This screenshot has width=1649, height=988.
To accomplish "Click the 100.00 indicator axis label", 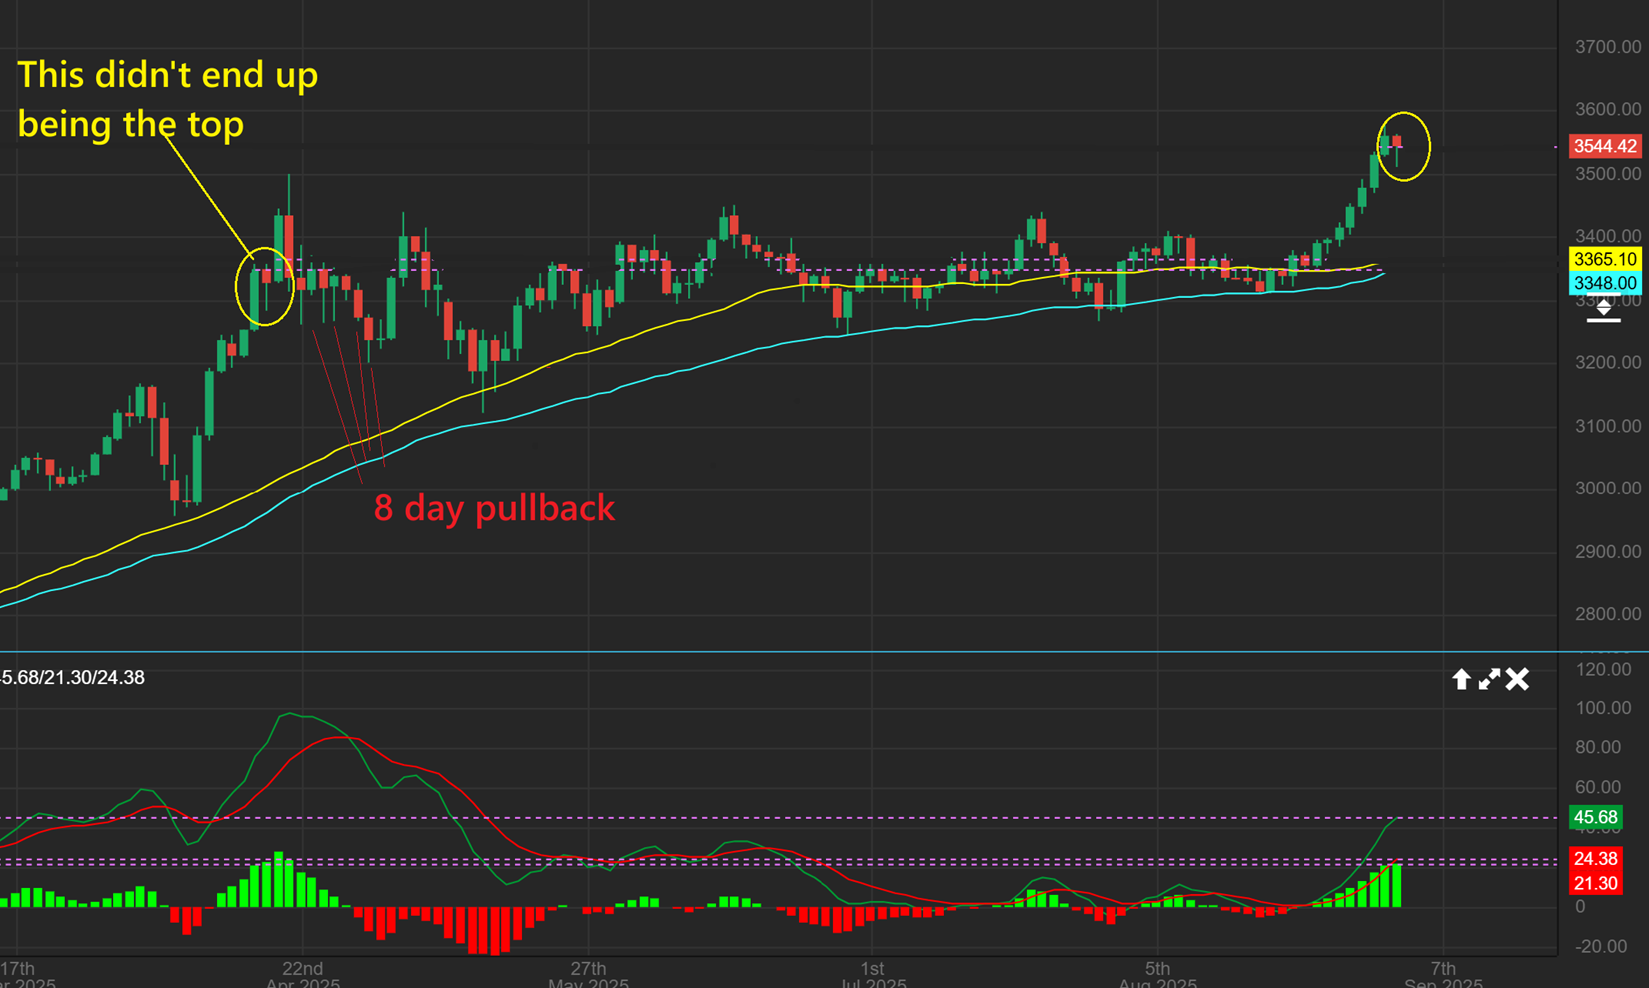I will (1603, 708).
